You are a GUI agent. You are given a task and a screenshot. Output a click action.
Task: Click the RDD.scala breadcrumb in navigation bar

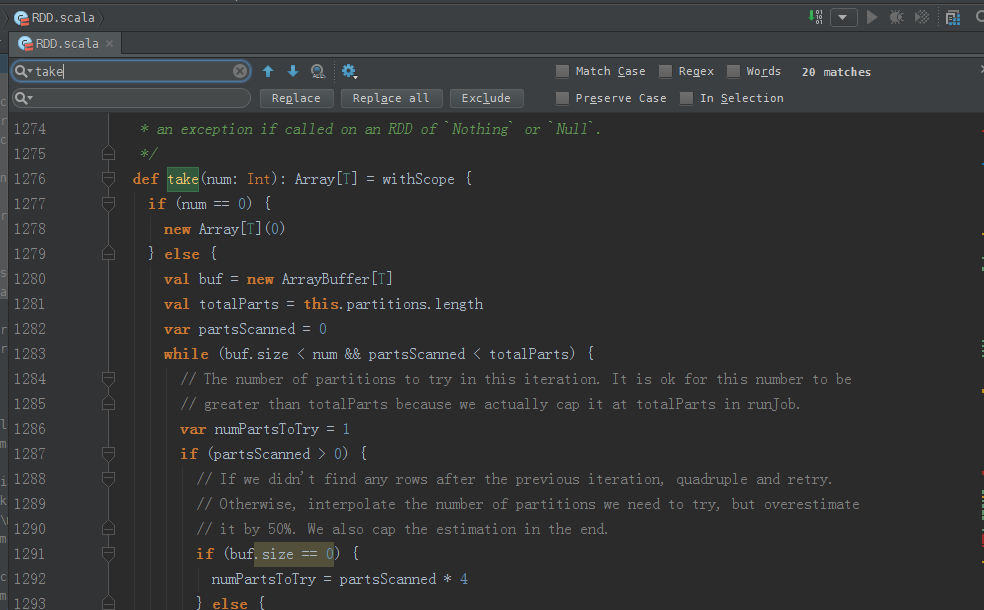pos(55,18)
